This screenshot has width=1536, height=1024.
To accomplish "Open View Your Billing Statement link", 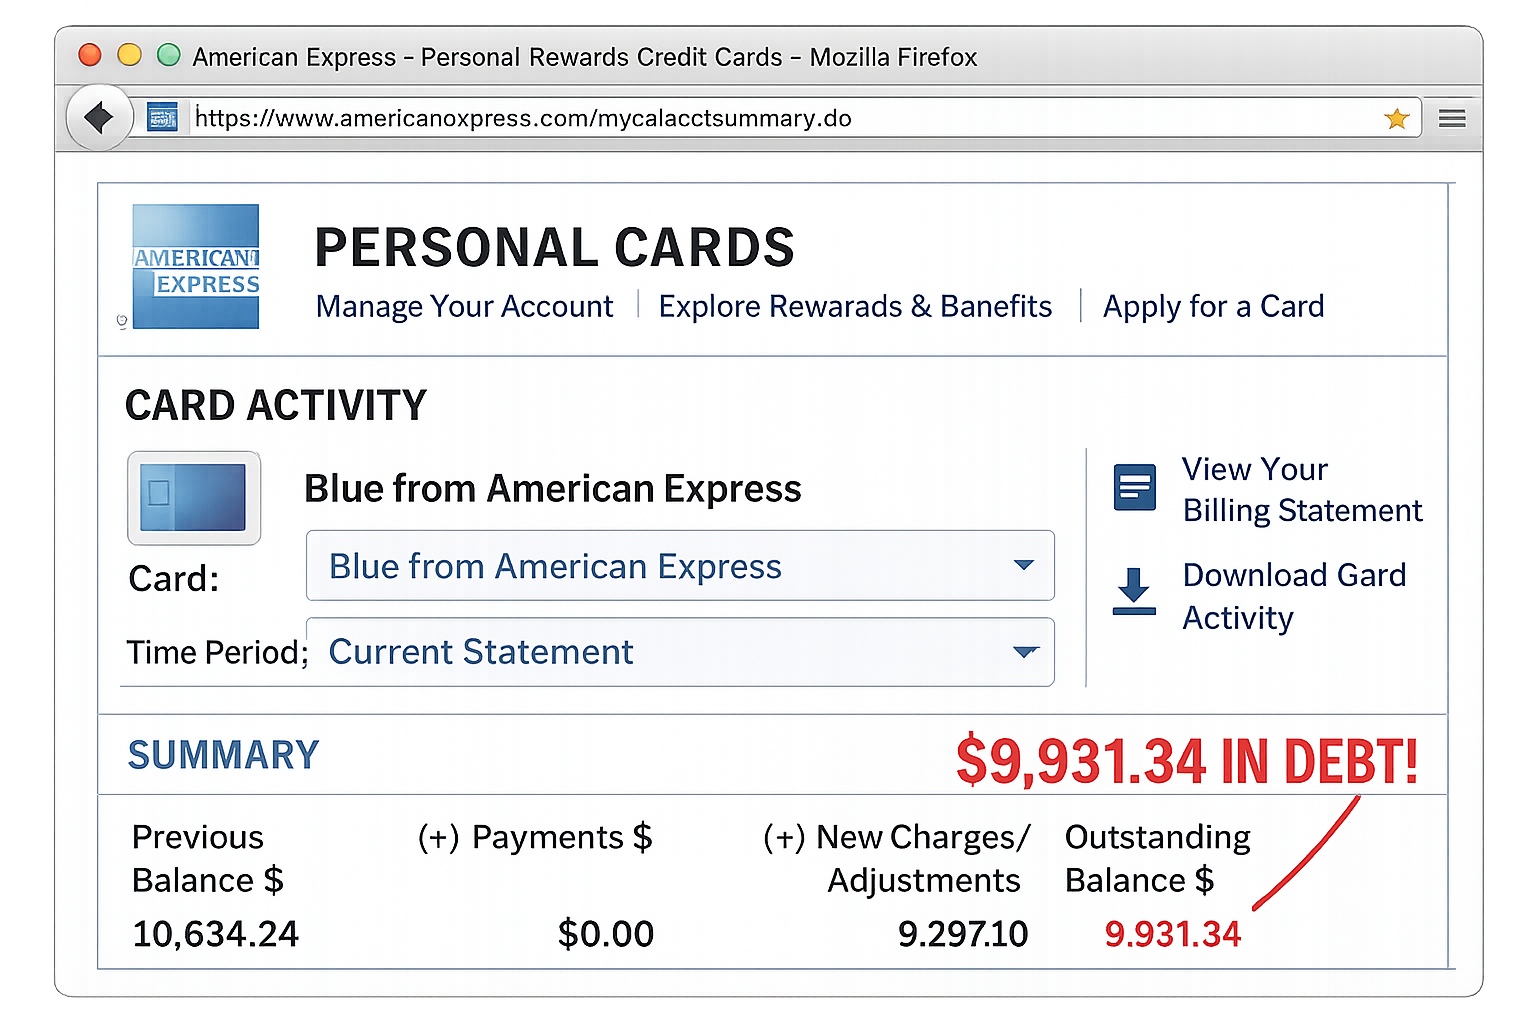I will point(1300,490).
